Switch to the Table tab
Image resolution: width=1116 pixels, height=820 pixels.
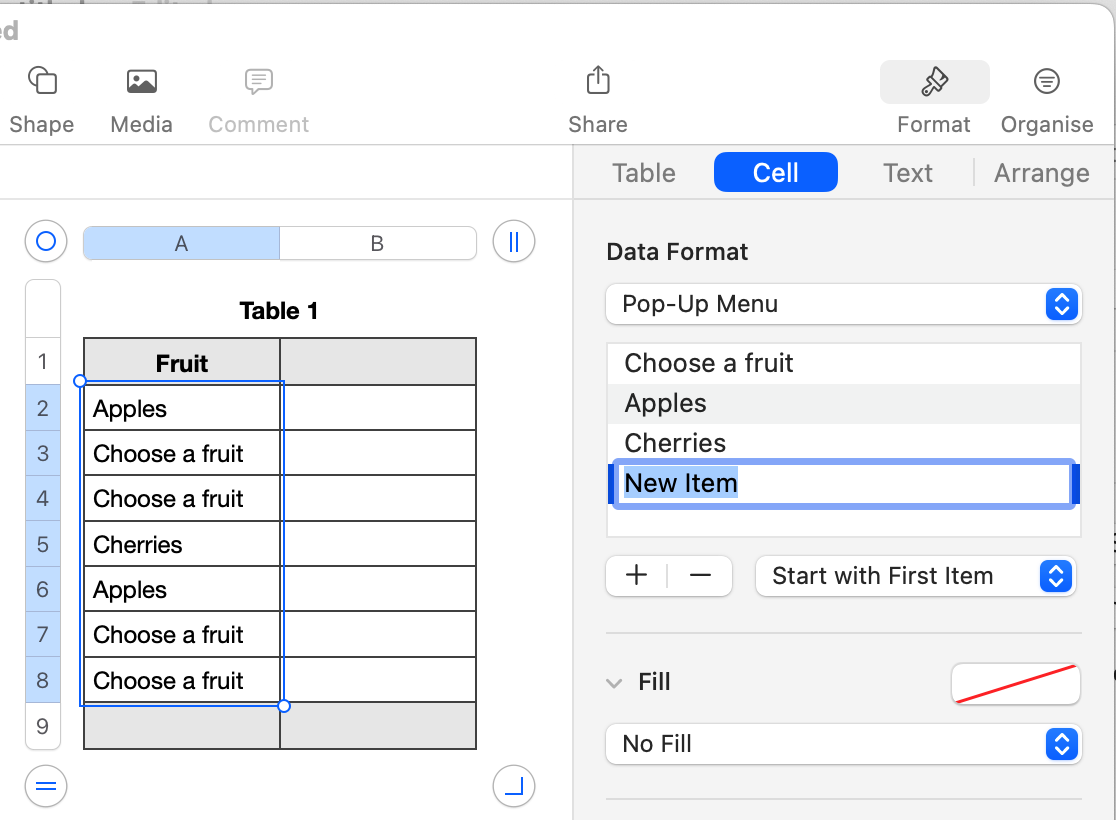[644, 173]
